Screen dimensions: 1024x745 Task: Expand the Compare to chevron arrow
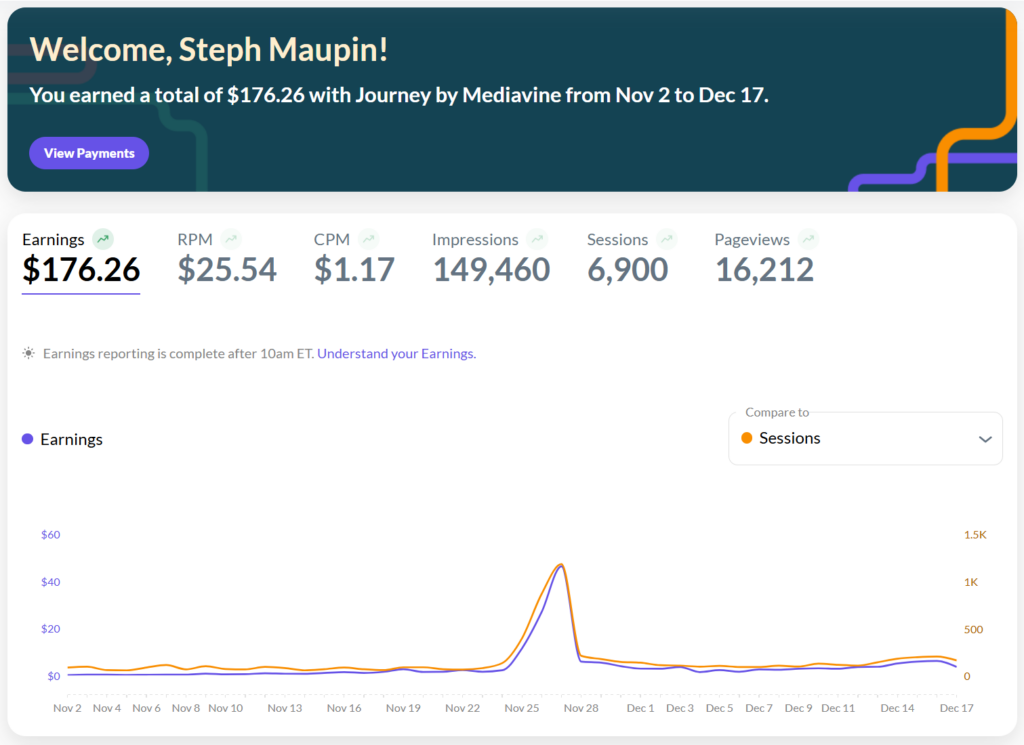[x=985, y=439]
